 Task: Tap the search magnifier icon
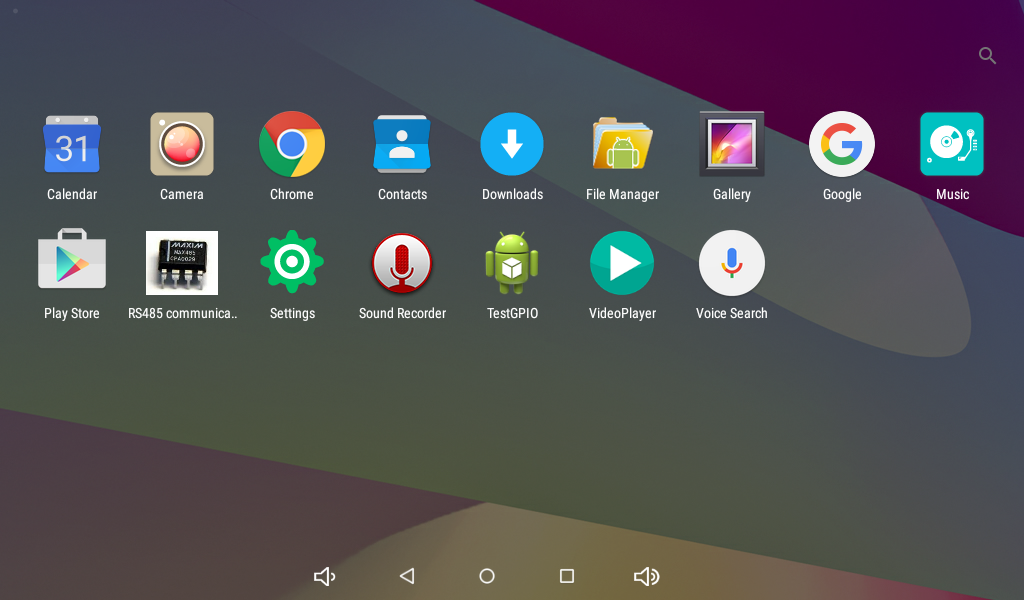click(x=987, y=56)
